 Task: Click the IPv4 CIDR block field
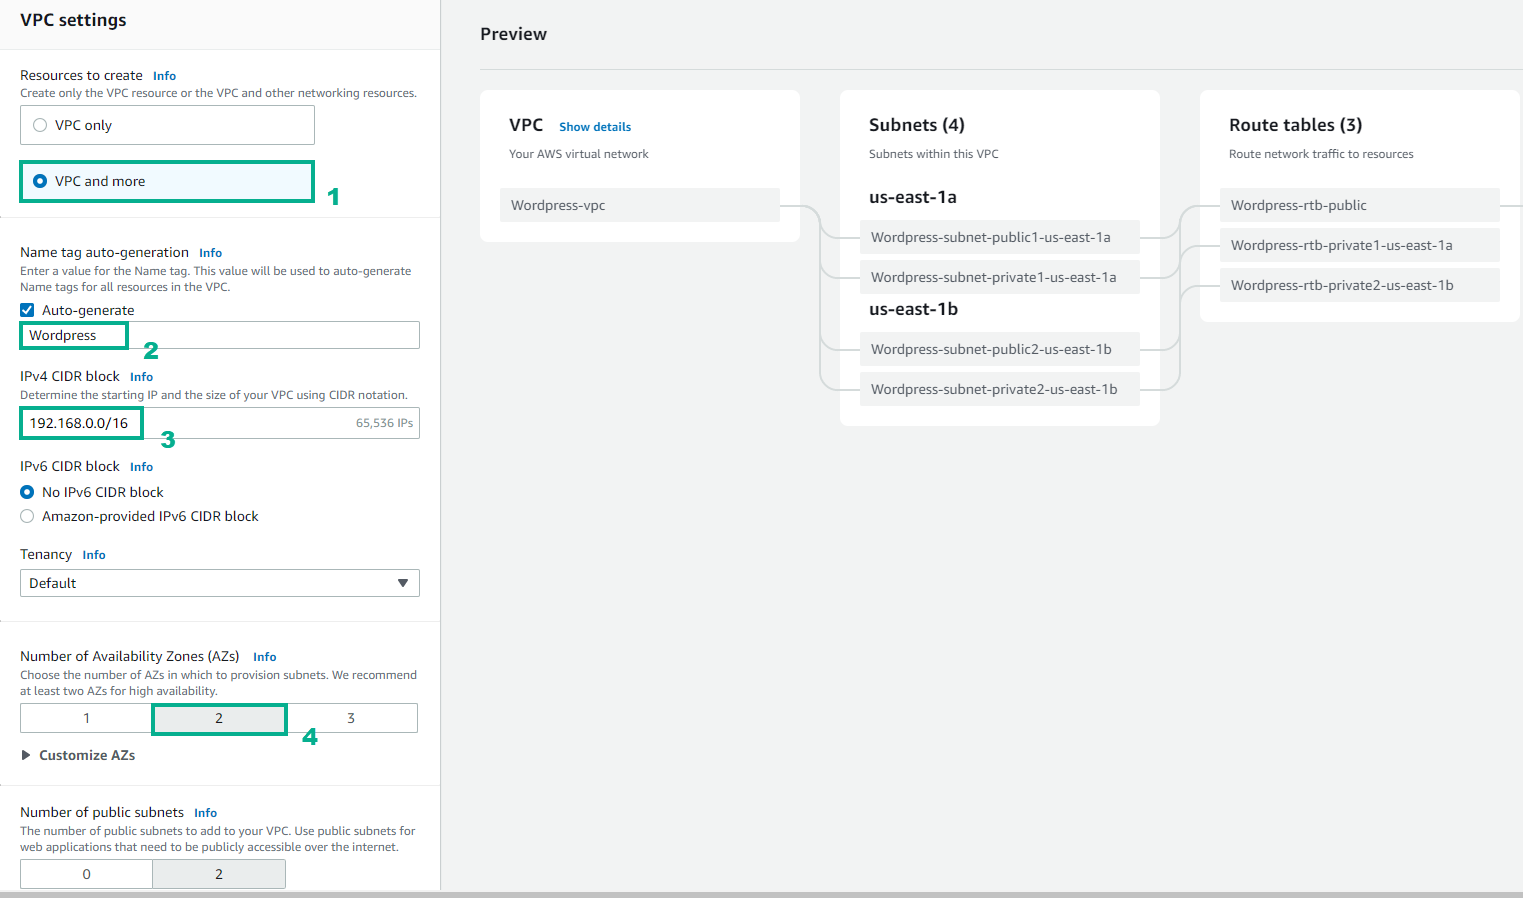[x=220, y=423]
